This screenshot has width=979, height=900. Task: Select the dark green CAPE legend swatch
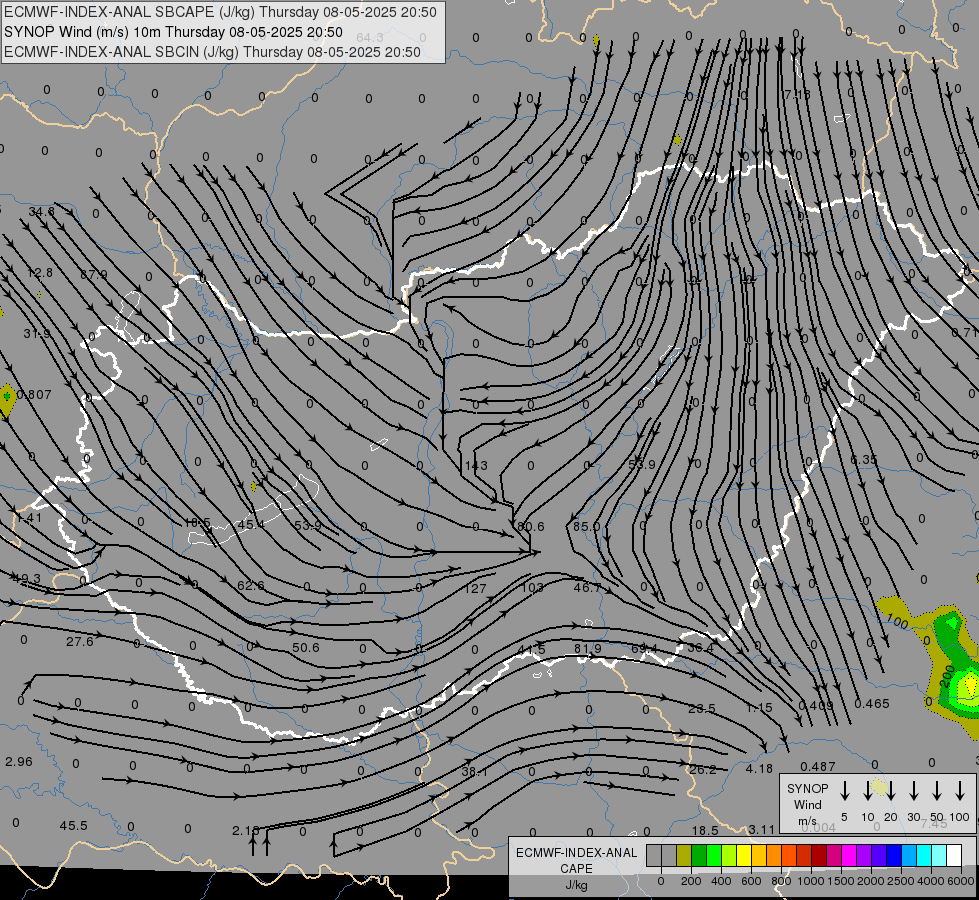click(x=699, y=856)
